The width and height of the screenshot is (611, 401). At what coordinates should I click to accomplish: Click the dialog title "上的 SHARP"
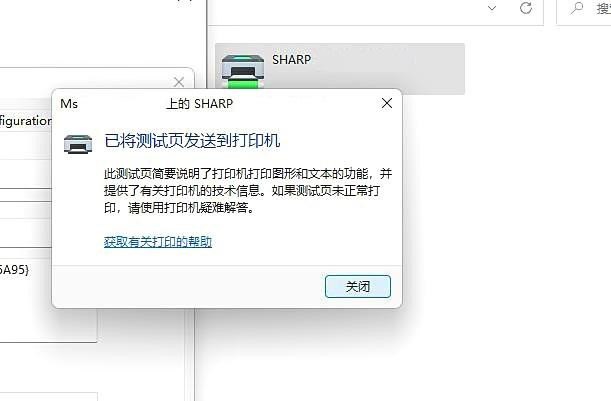point(200,104)
